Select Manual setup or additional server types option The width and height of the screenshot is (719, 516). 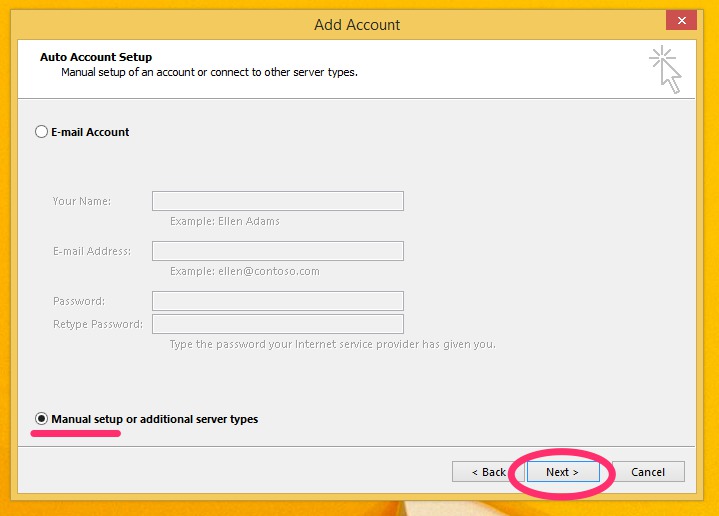(41, 419)
